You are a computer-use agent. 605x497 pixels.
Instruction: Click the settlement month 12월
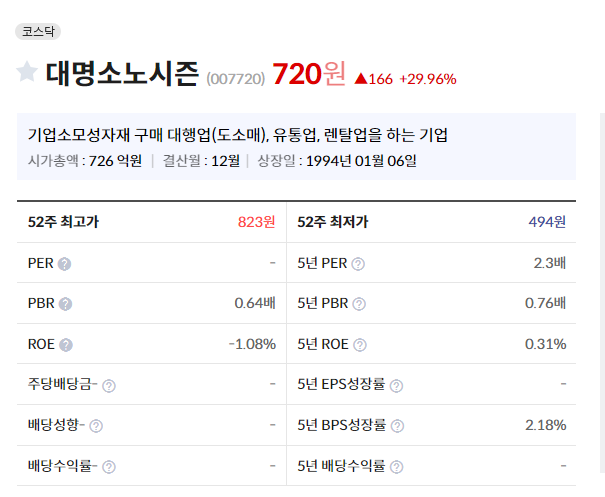click(x=225, y=161)
